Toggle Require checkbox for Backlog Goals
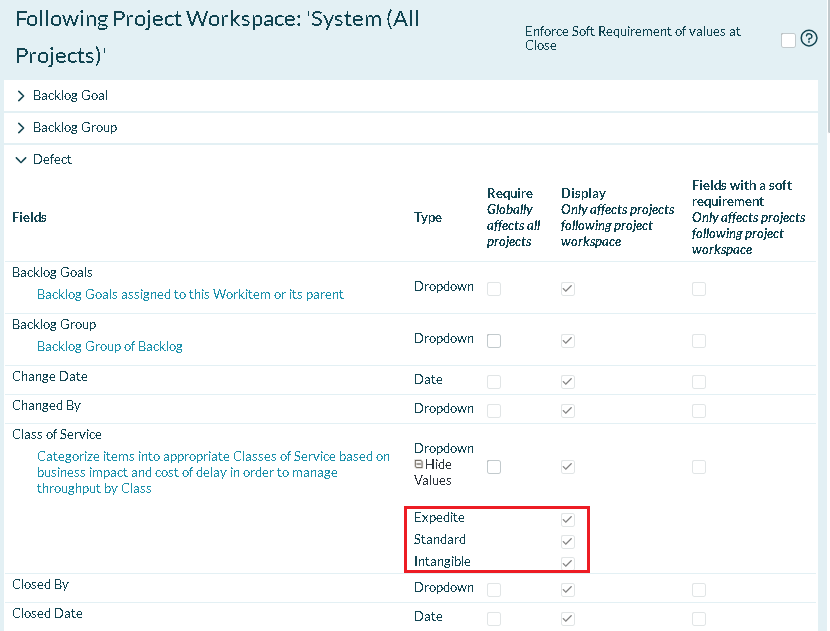The width and height of the screenshot is (830, 631). point(494,289)
